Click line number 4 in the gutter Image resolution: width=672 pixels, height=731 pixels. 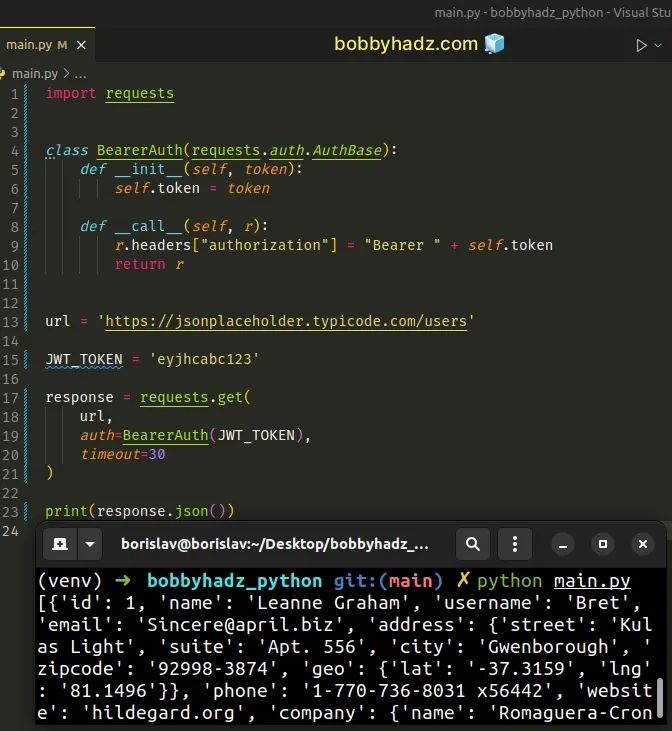14,151
